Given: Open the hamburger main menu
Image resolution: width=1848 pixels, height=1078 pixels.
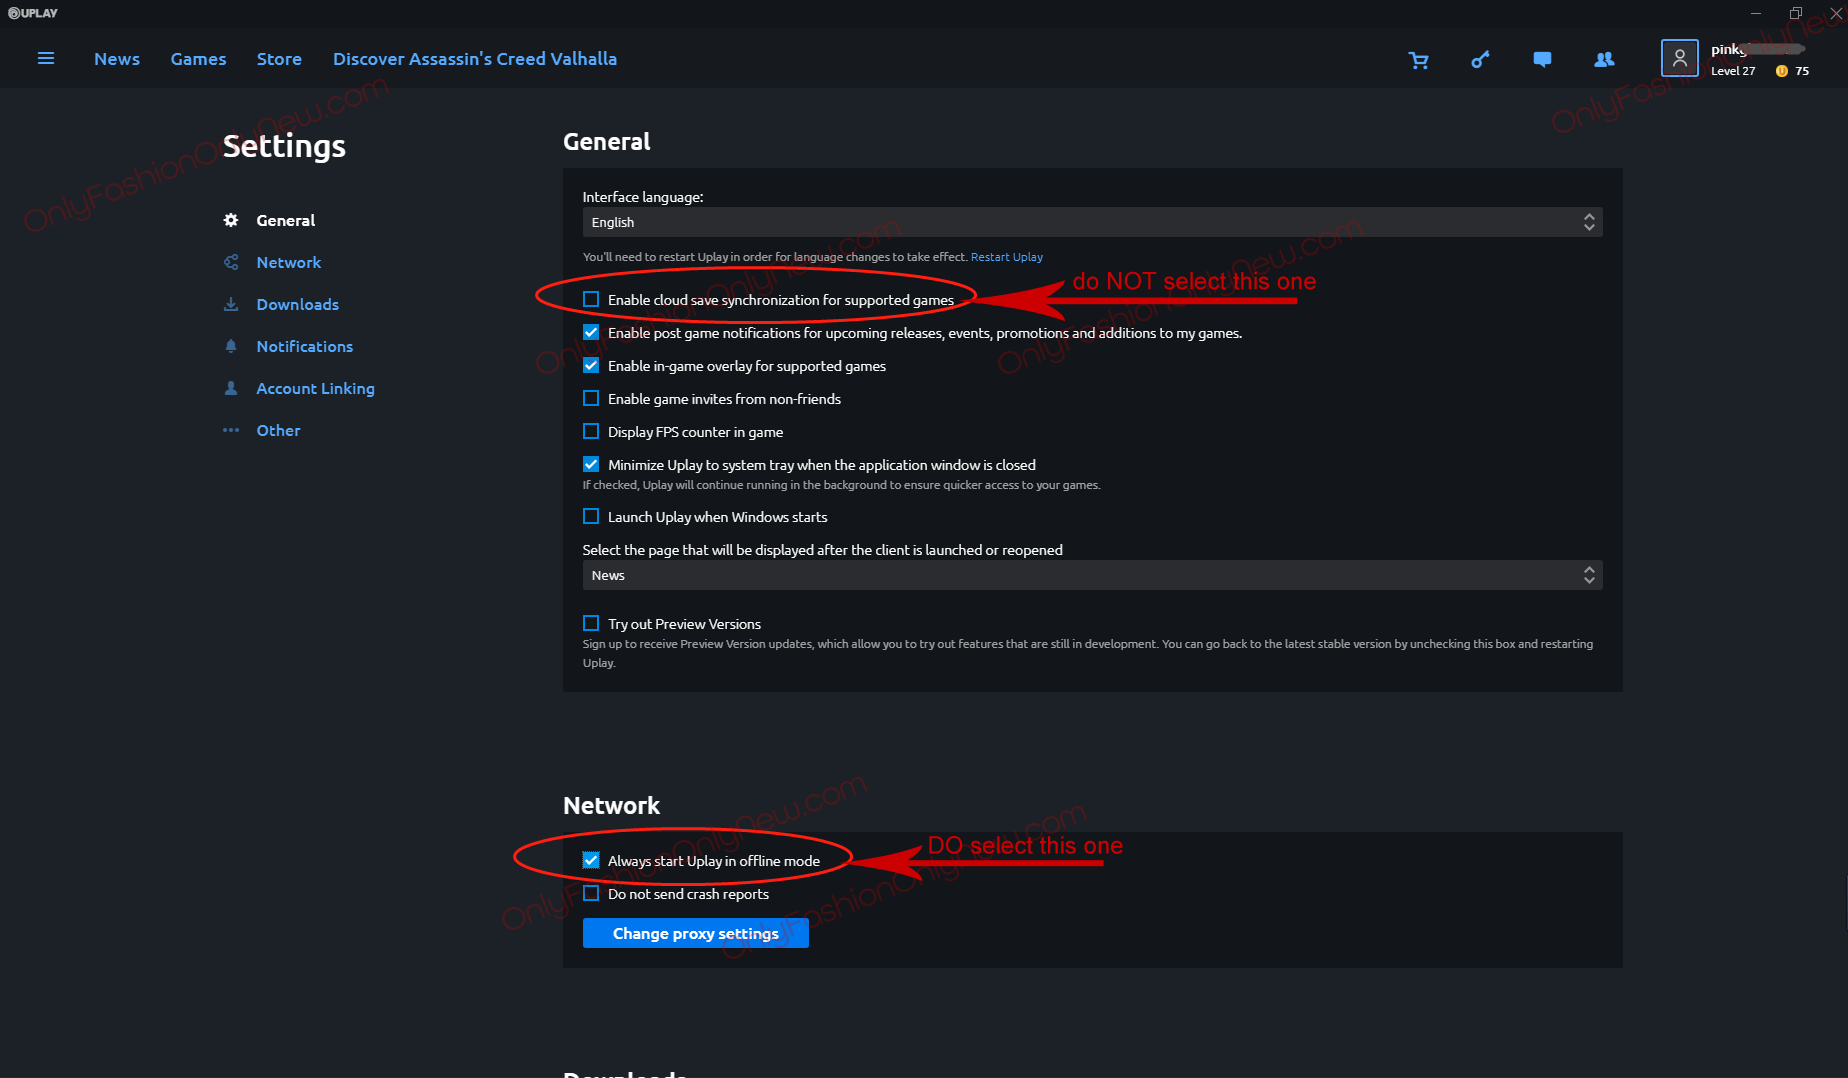Looking at the screenshot, I should (x=45, y=59).
